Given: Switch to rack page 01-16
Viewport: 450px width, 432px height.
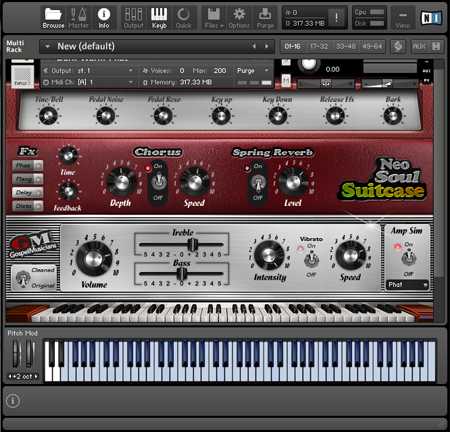Looking at the screenshot, I should [x=292, y=46].
